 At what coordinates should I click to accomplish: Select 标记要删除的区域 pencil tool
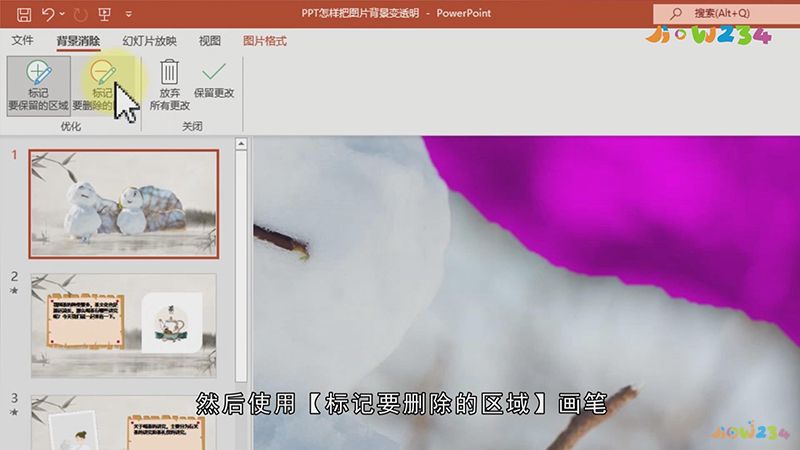tap(102, 86)
